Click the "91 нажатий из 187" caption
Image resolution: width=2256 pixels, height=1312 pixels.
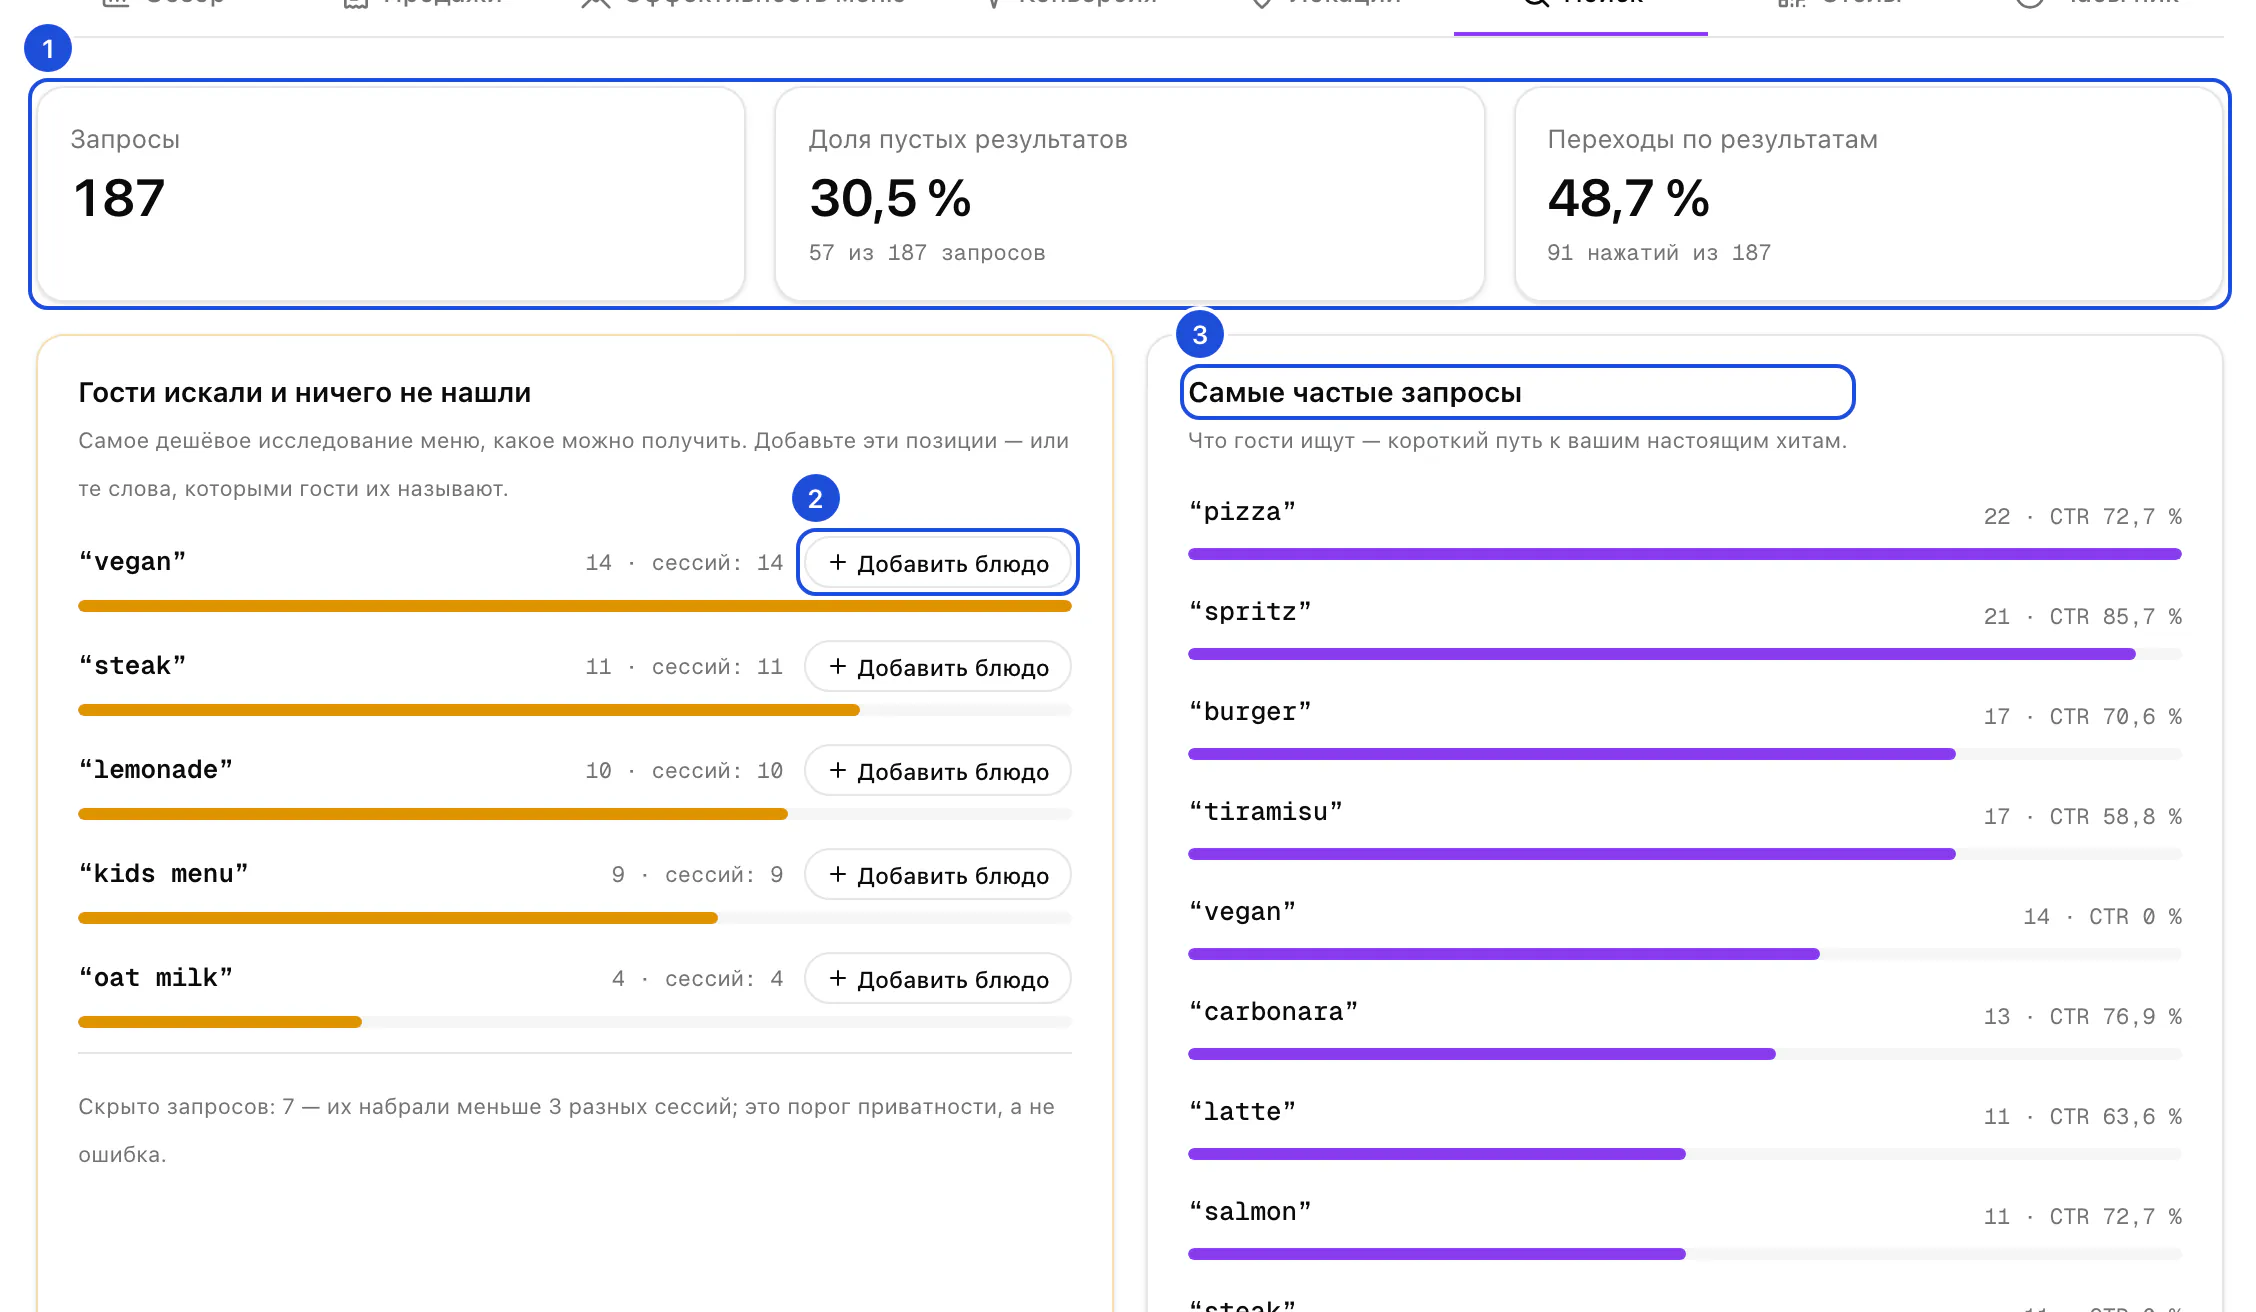(x=1659, y=253)
